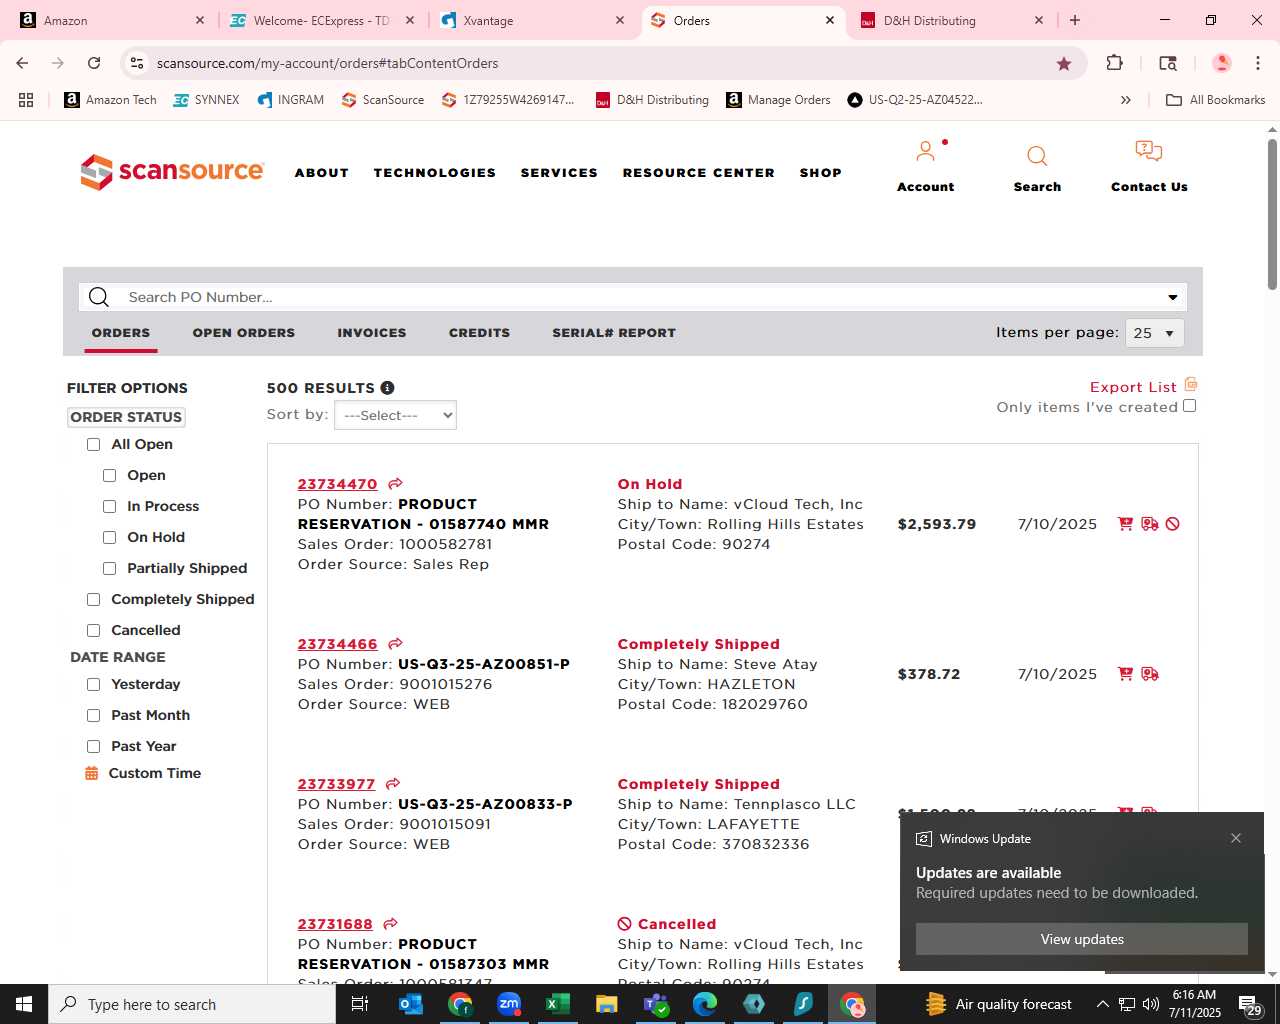
Task: Switch to the Credits tab
Action: [479, 333]
